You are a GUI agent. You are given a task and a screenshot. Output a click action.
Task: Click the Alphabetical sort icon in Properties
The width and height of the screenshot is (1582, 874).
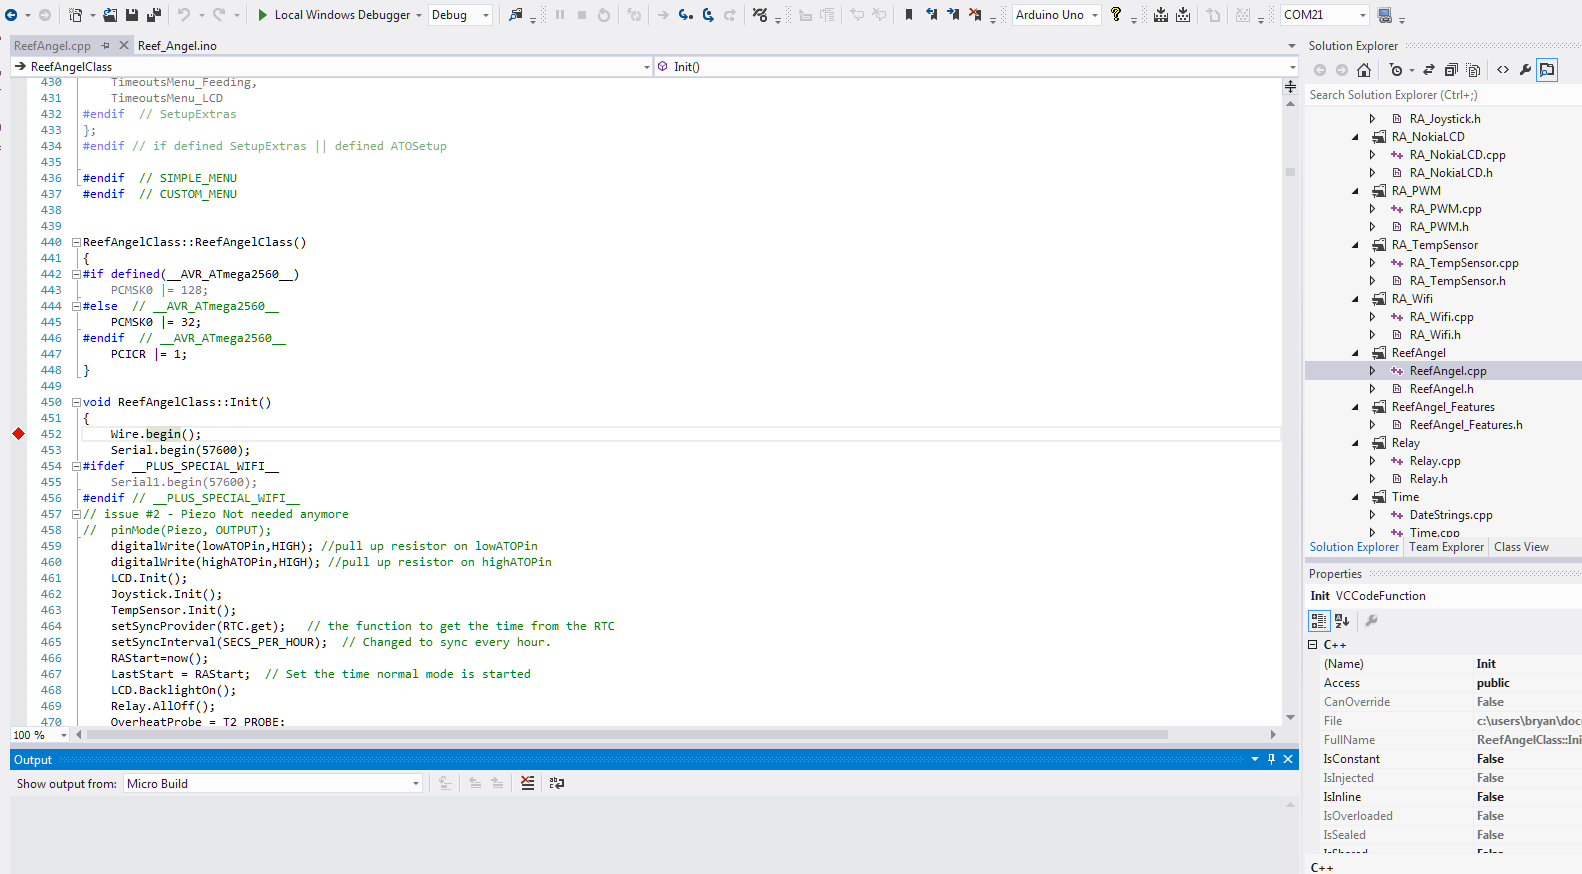(x=1342, y=621)
